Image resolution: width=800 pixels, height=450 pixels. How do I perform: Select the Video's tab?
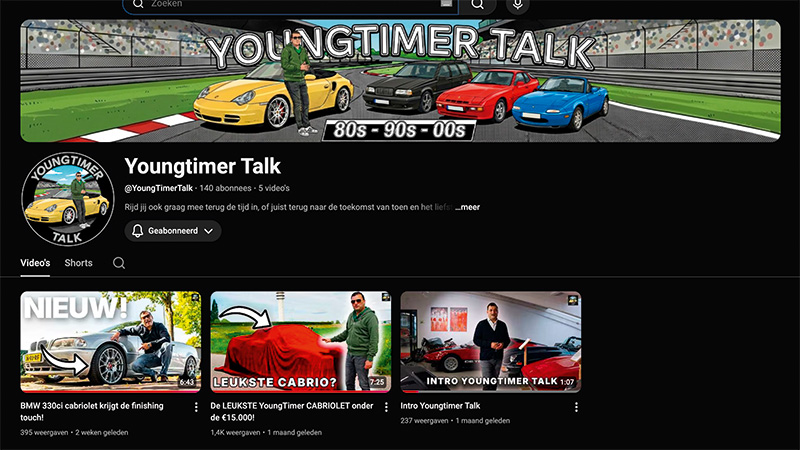[35, 263]
